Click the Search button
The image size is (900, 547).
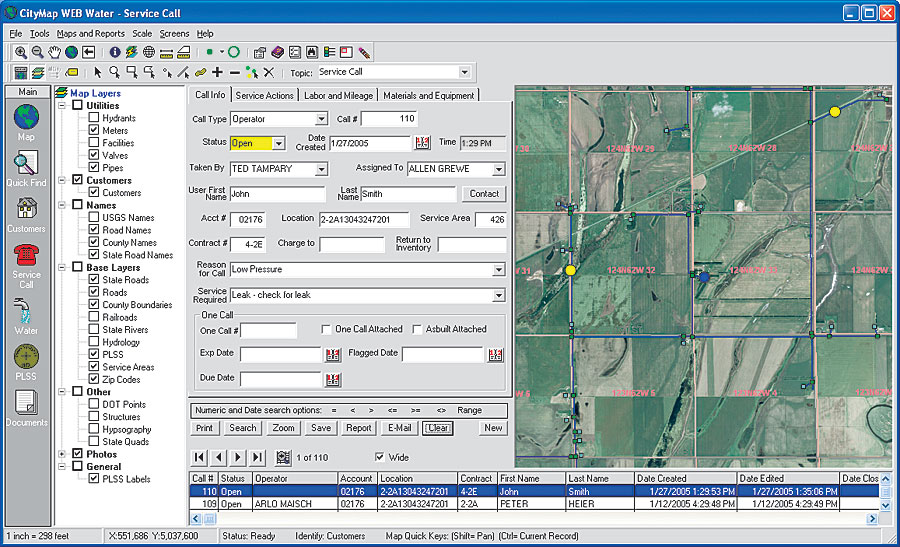[x=243, y=428]
